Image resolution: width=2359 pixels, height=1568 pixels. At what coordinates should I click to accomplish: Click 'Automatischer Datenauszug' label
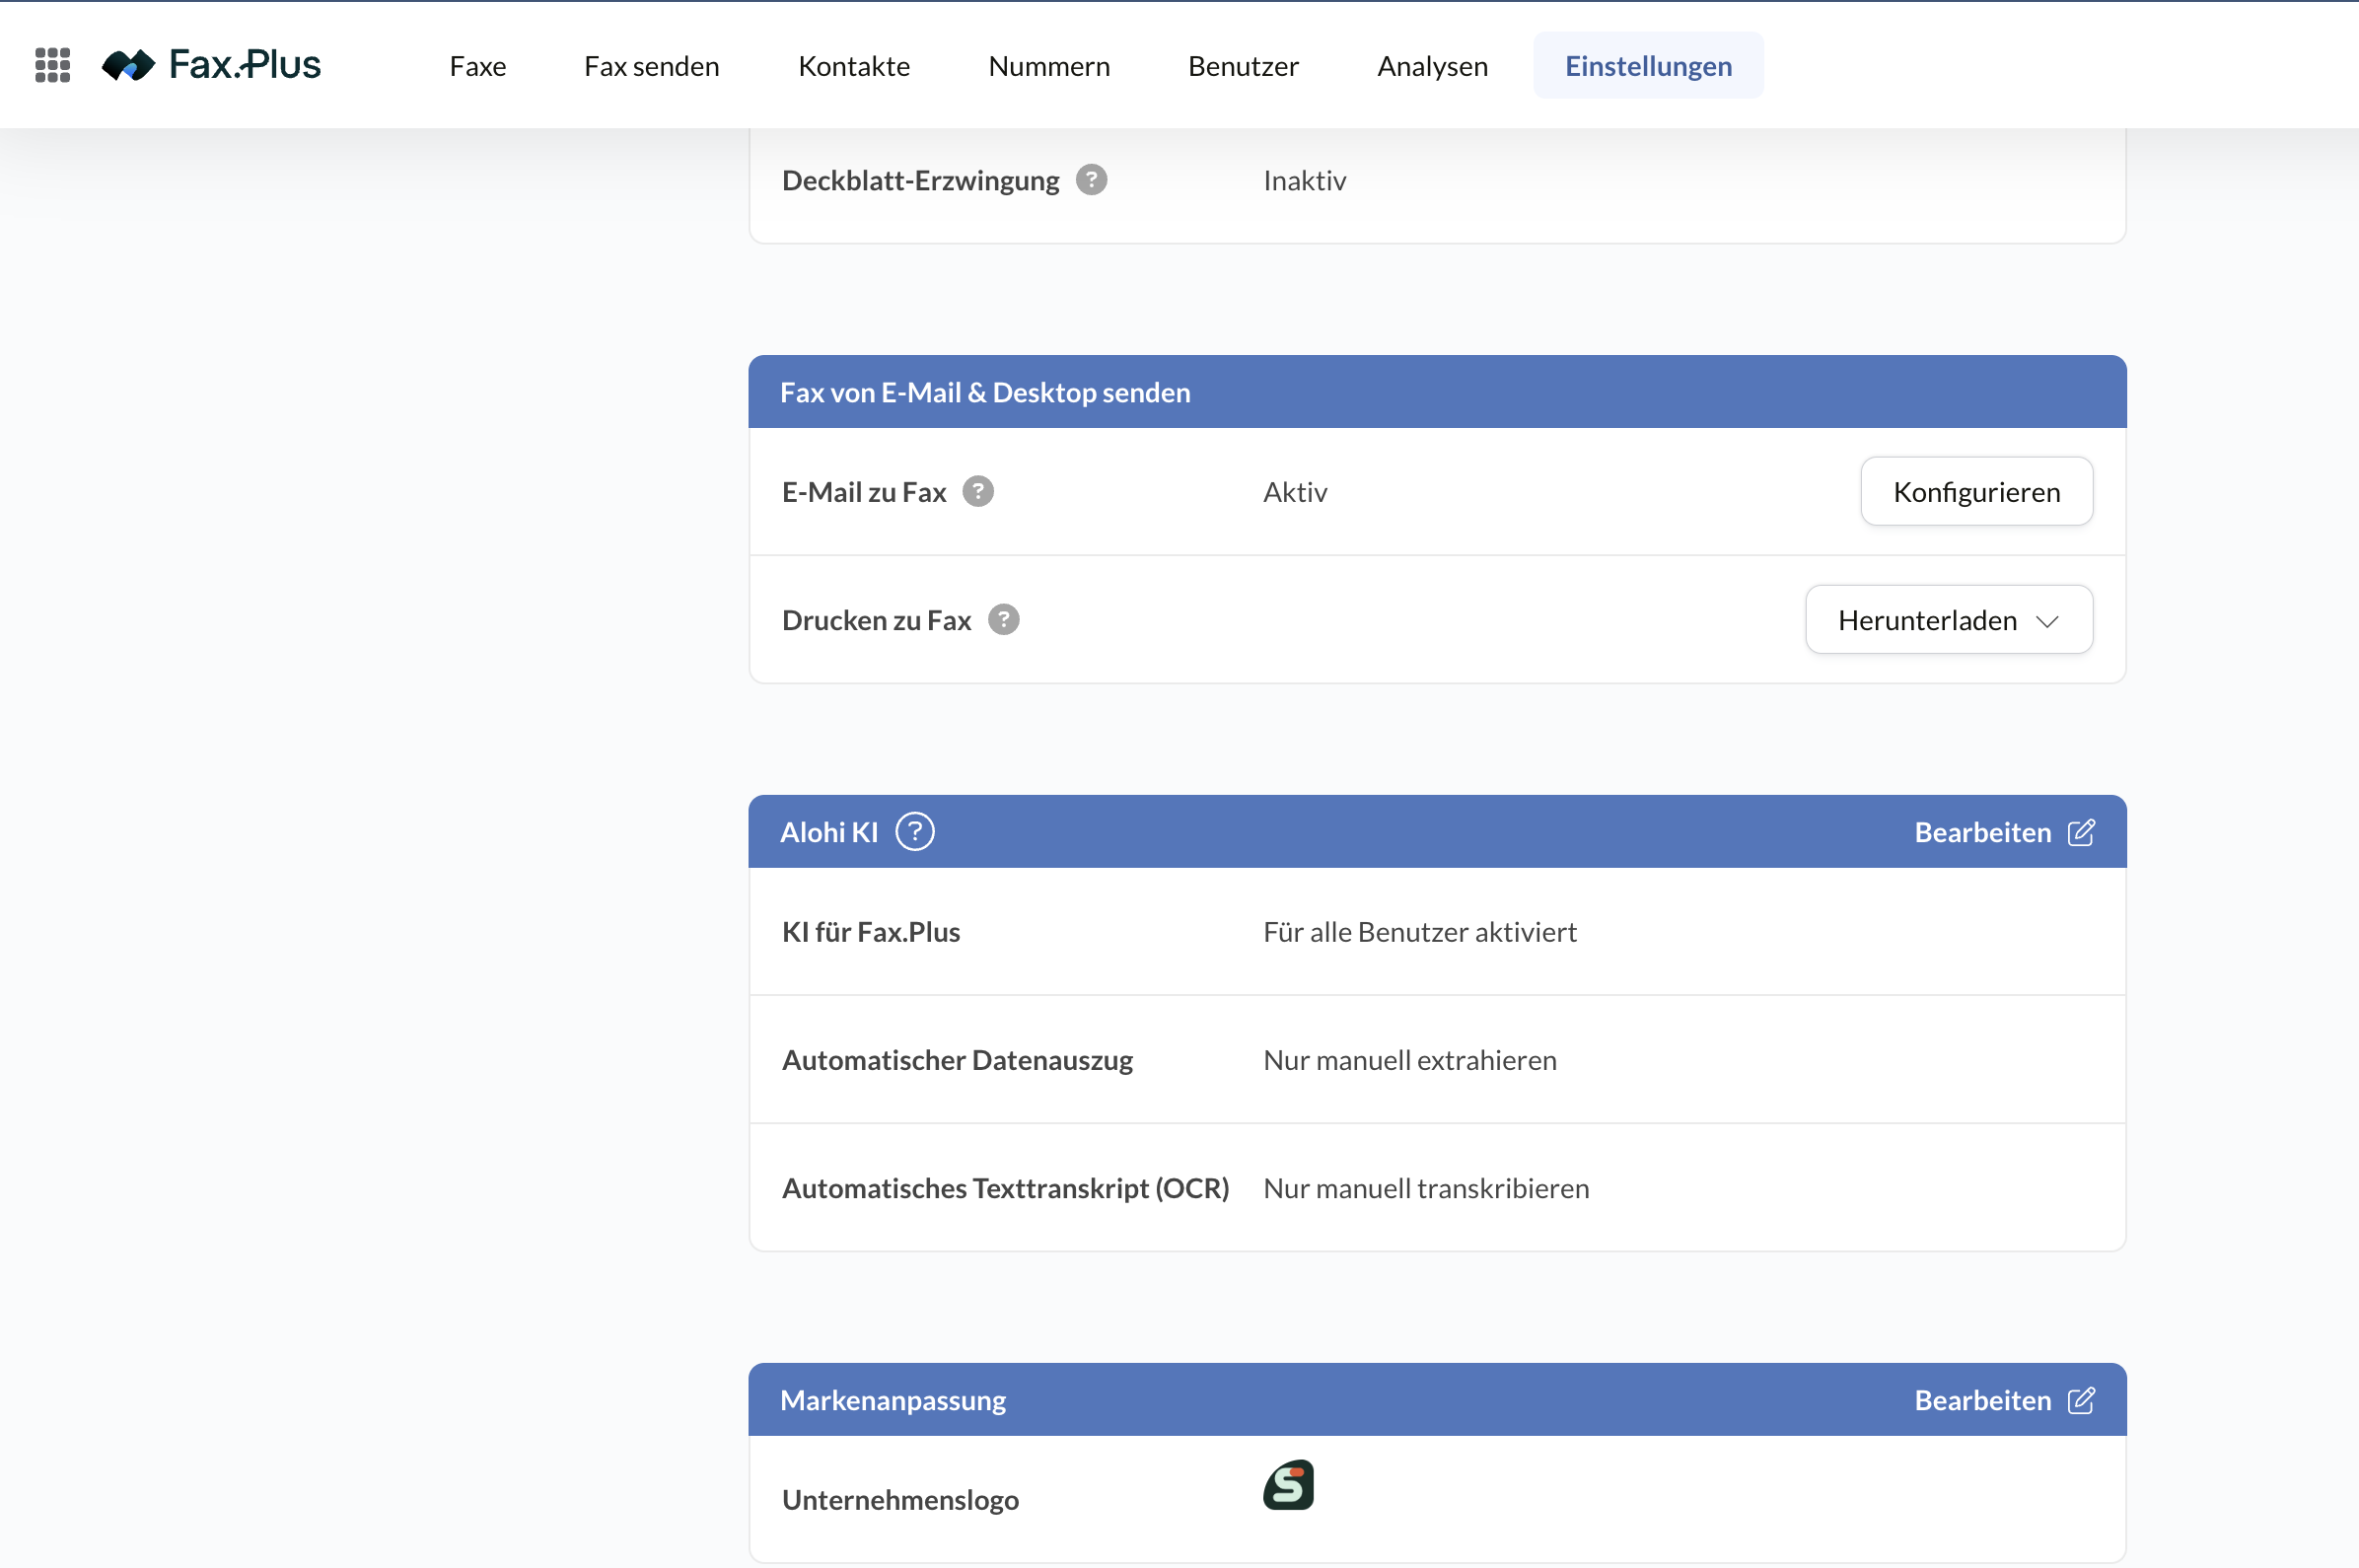[x=957, y=1059]
